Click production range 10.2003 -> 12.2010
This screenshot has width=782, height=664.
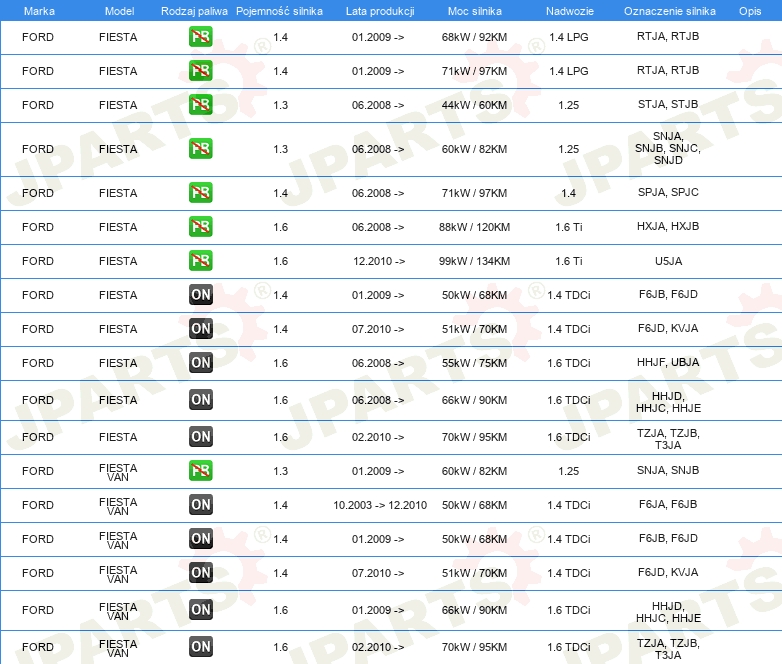click(380, 505)
